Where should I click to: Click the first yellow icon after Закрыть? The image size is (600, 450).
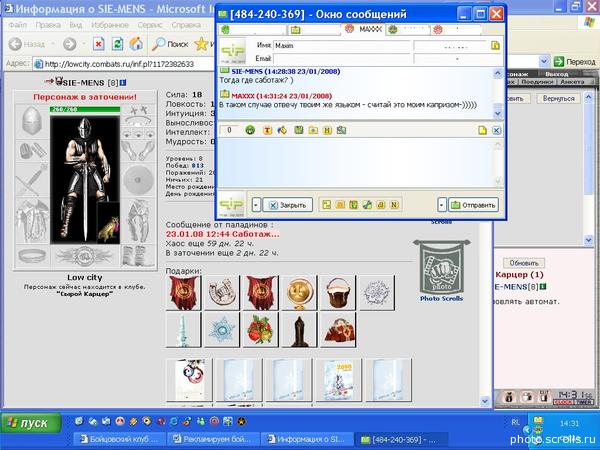(326, 205)
